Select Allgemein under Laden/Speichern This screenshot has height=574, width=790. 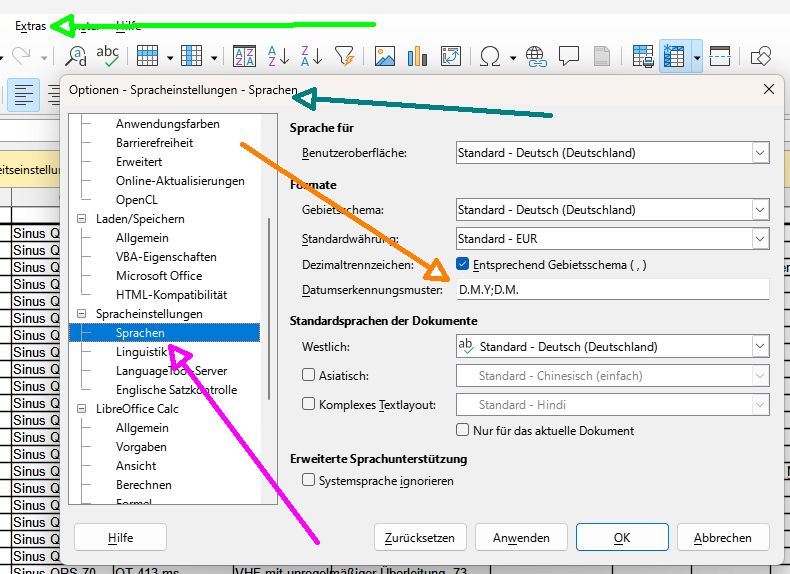[142, 238]
